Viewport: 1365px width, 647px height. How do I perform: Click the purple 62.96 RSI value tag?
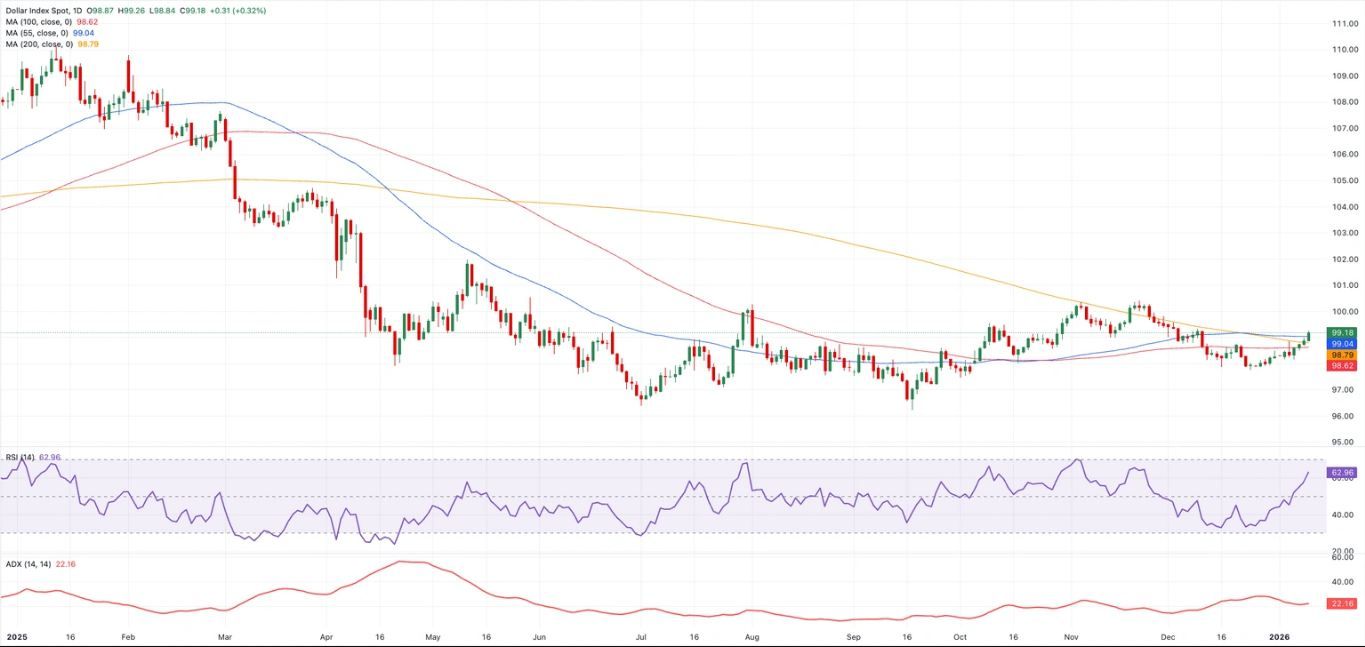[x=1342, y=472]
